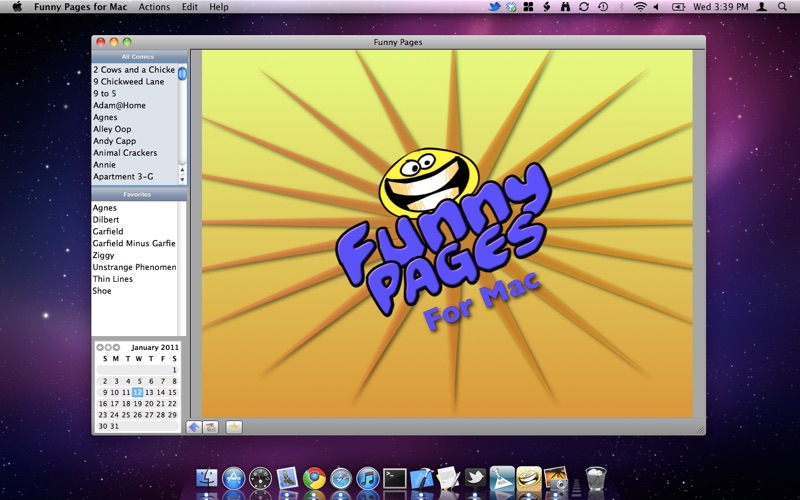This screenshot has width=800, height=500.
Task: Click the Funny Pages smiley Dock icon
Action: tap(529, 480)
